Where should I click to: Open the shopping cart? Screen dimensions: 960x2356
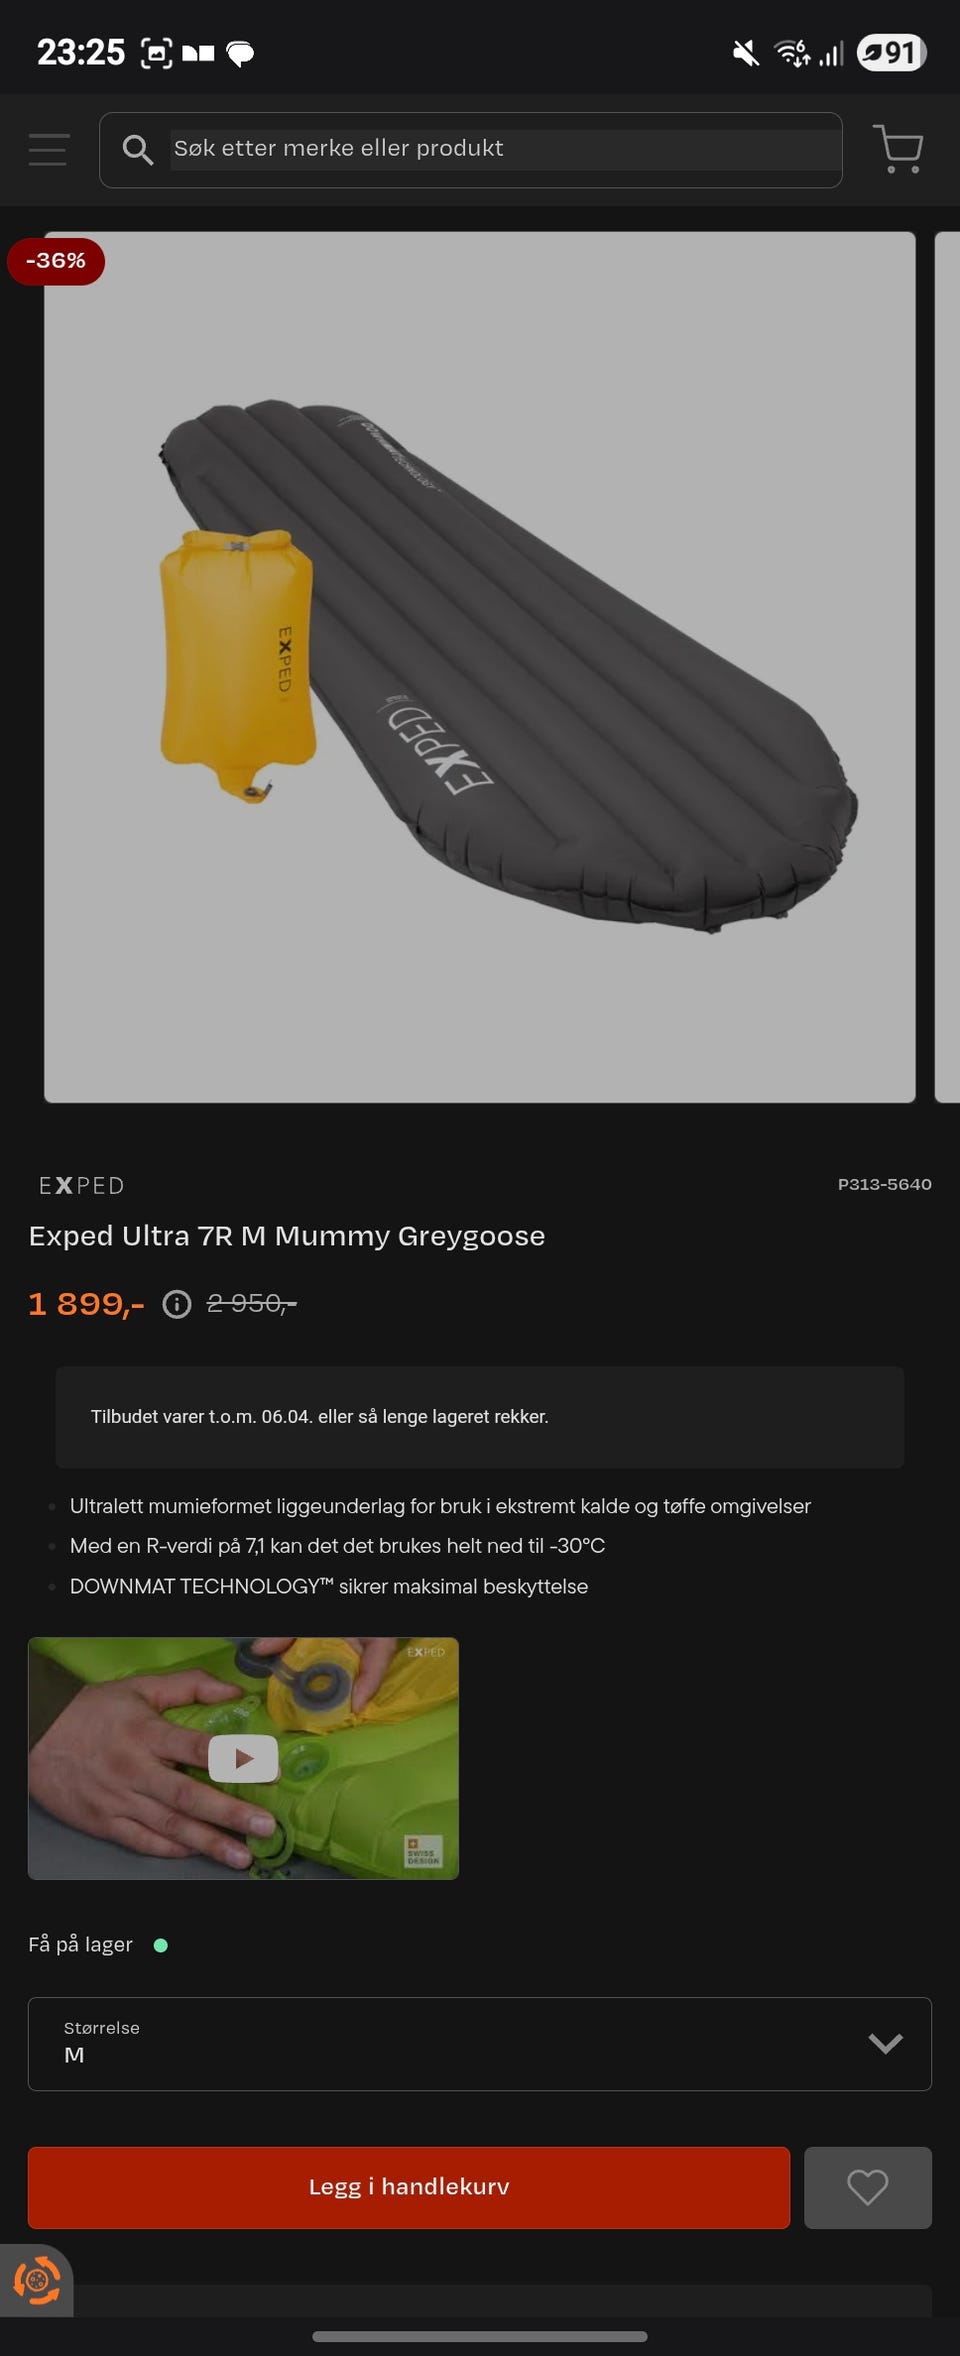click(898, 149)
